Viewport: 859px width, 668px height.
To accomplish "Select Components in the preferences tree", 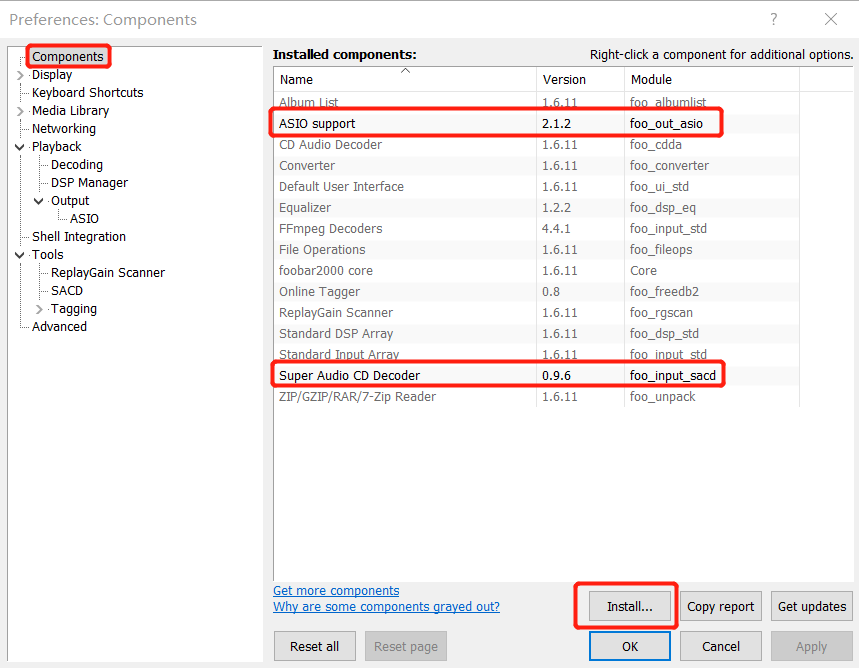I will coord(67,57).
